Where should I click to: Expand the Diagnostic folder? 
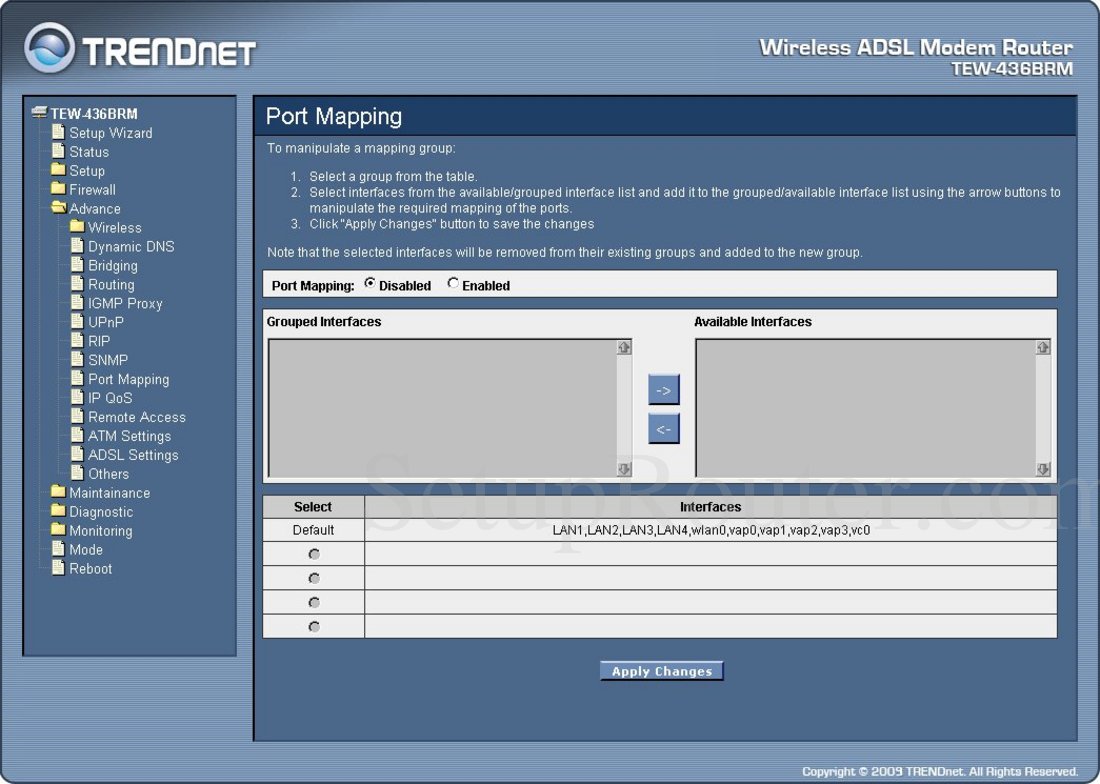pyautogui.click(x=58, y=511)
